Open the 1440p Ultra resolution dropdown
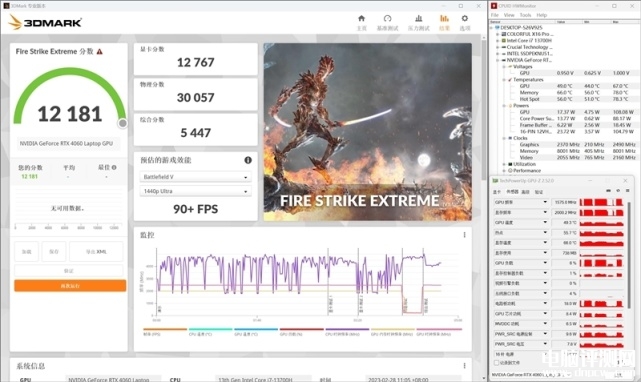The height and width of the screenshot is (382, 641). (195, 191)
